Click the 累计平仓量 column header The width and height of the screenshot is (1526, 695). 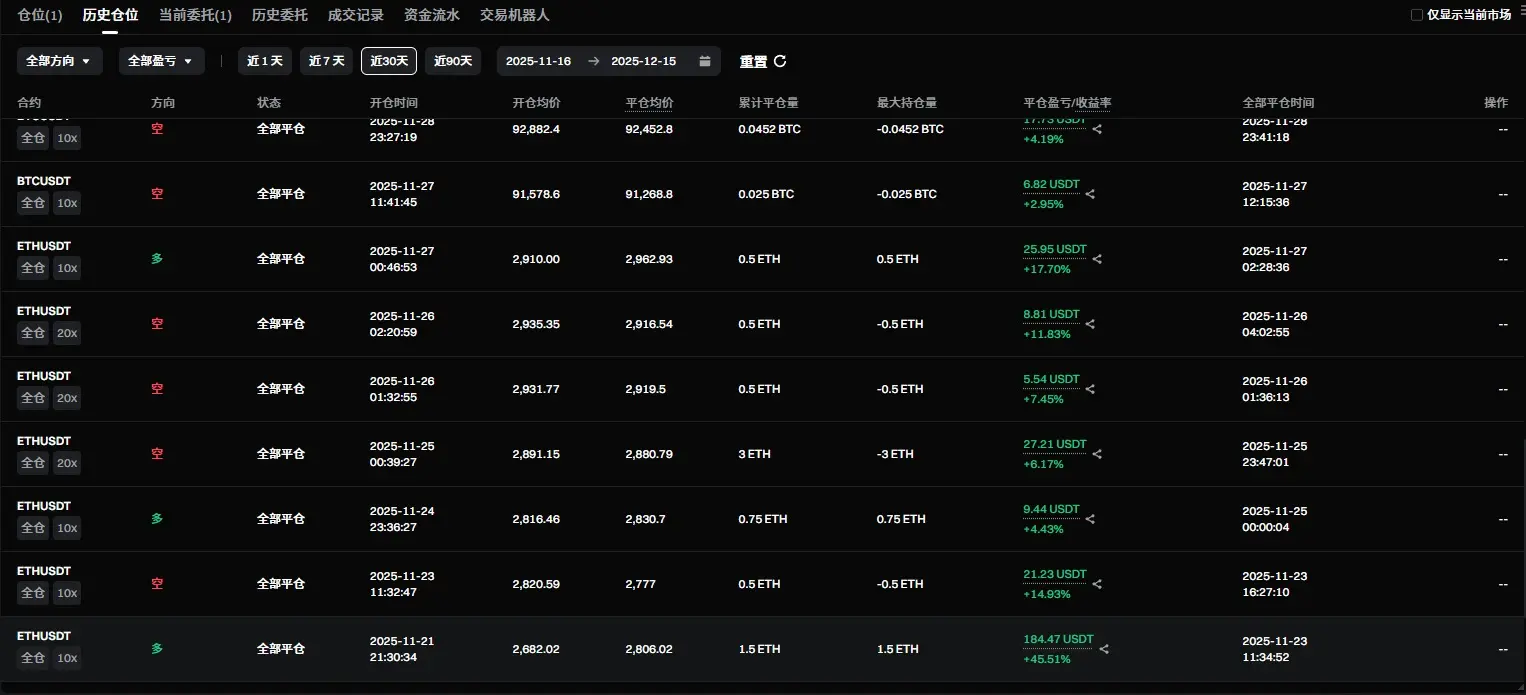[768, 103]
